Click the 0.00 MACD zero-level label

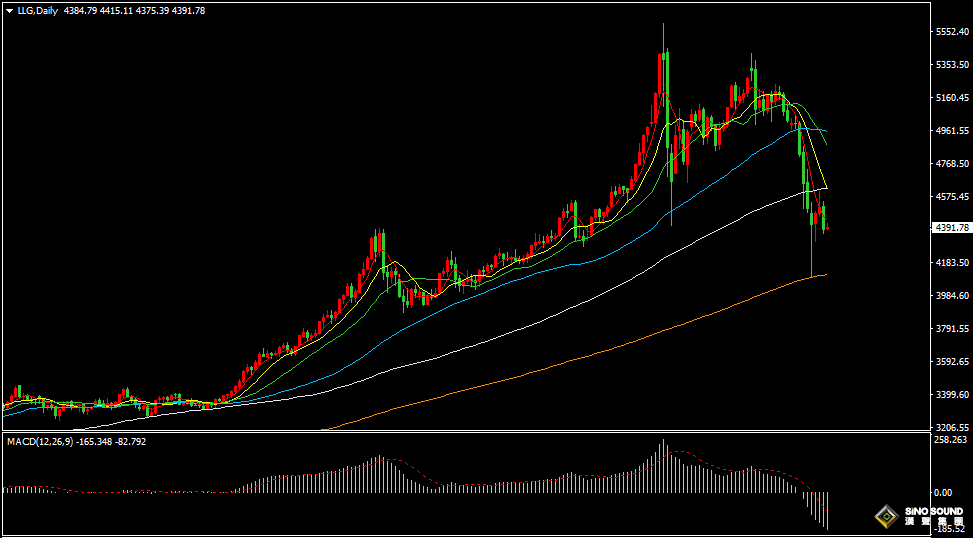tap(942, 493)
